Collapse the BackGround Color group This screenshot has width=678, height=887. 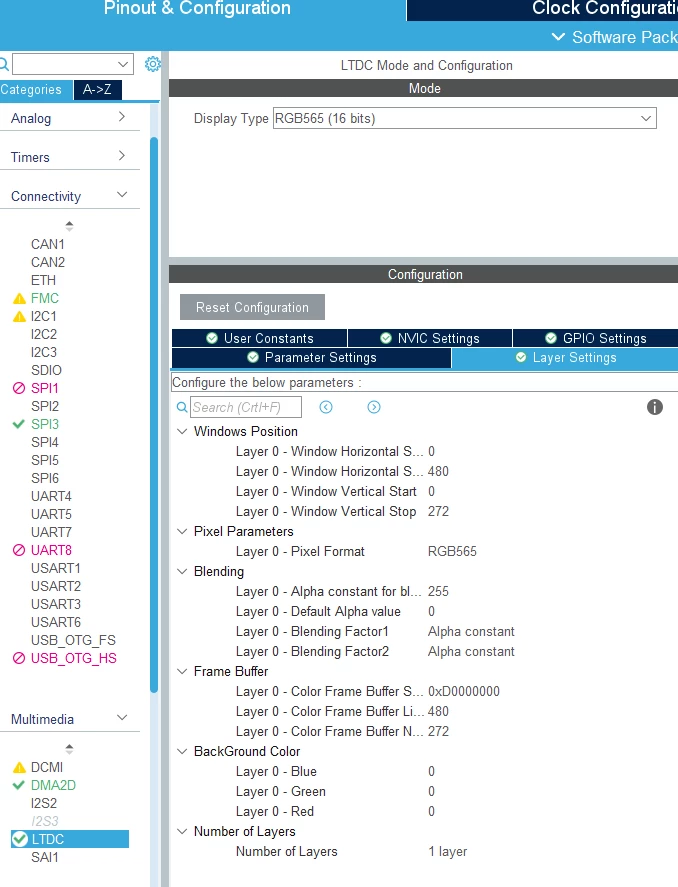182,752
